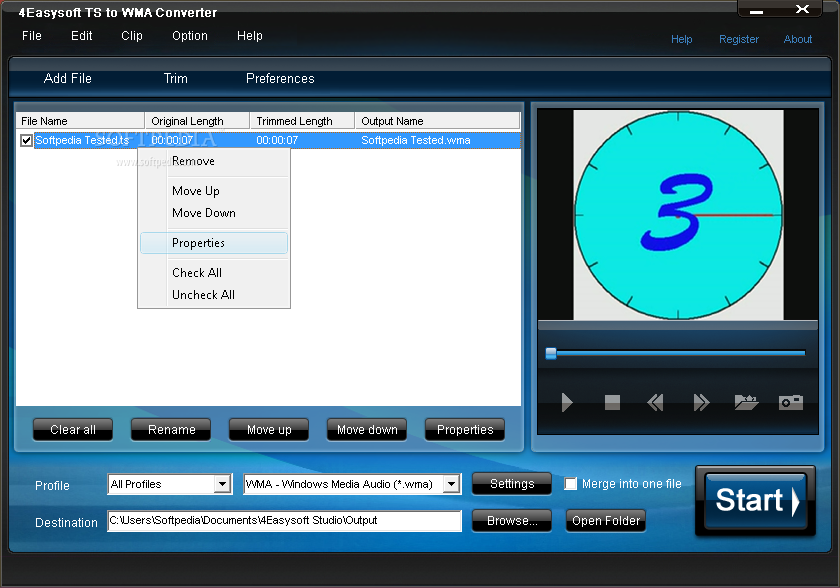Viewport: 840px width, 588px height.
Task: Open the snapshot folder icon
Action: pos(746,402)
